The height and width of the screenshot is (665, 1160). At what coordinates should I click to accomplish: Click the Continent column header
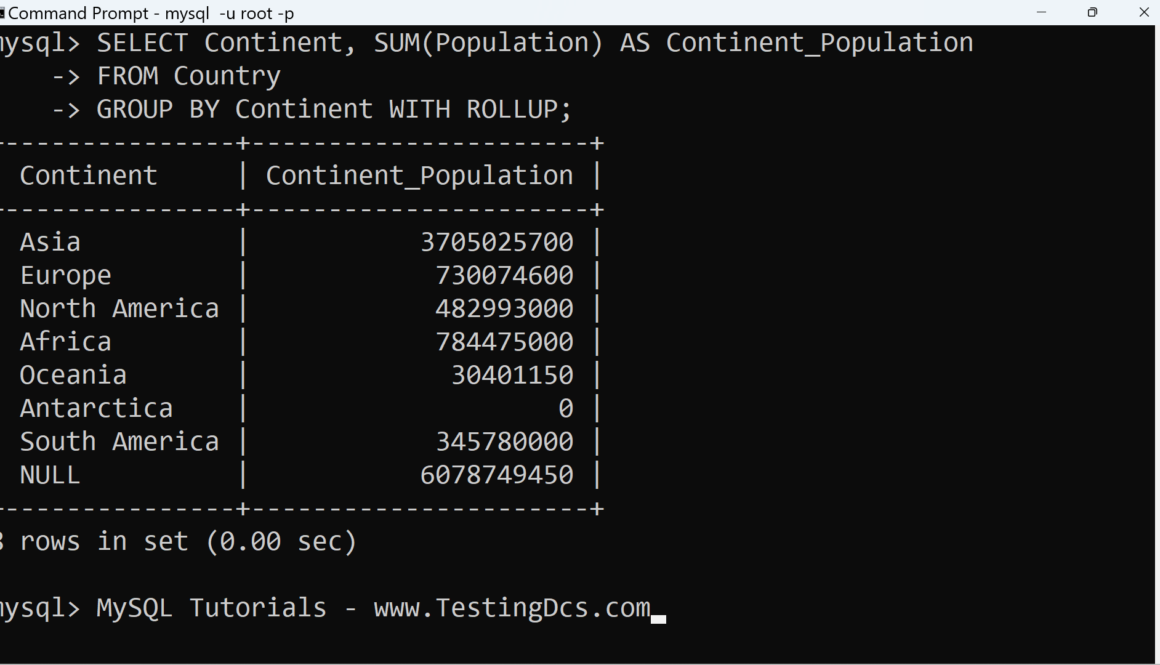(88, 176)
